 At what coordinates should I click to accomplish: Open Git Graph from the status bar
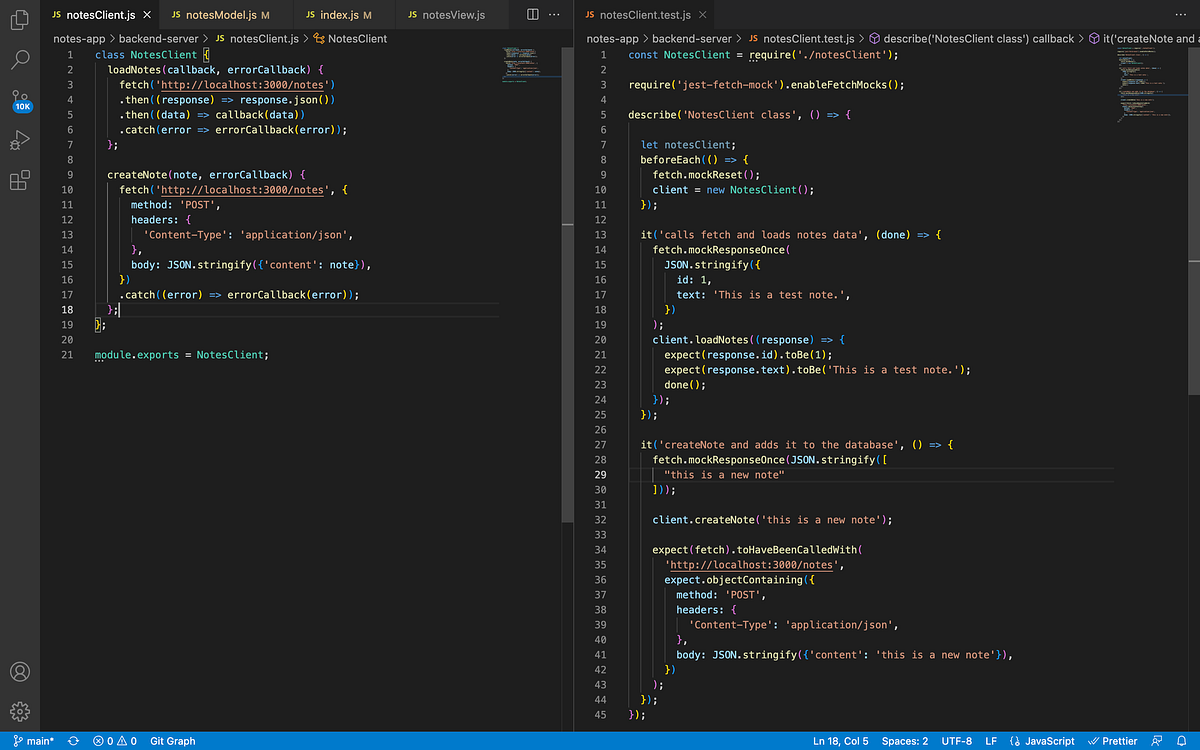[172, 741]
